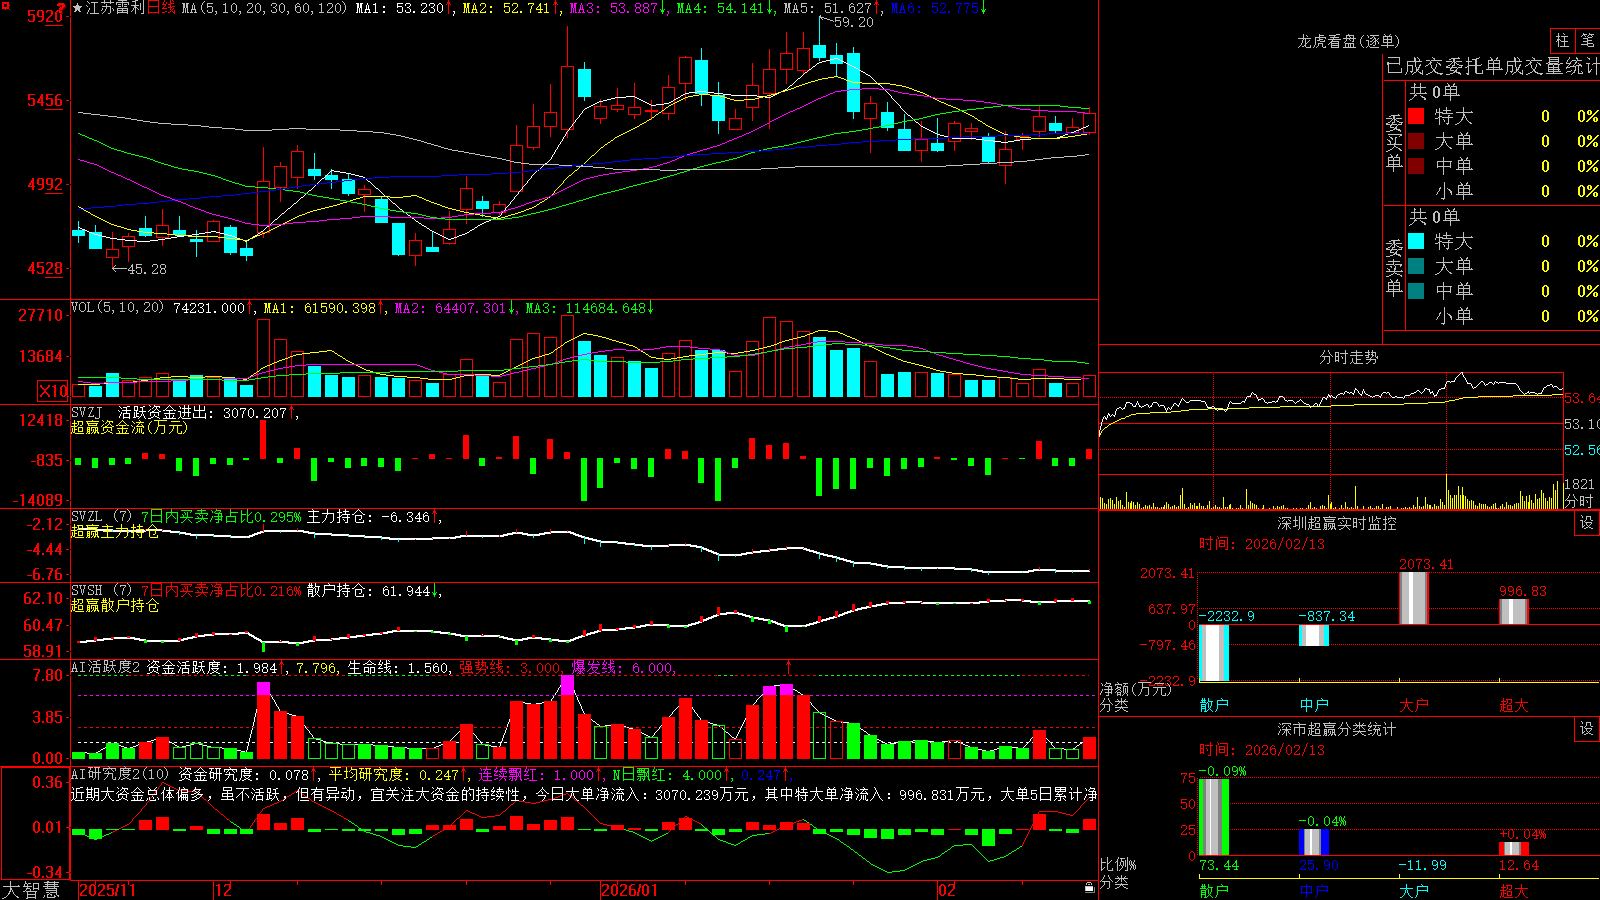This screenshot has width=1600, height=900.
Task: Click the 超赢散户持仓 label
Action: (x=115, y=605)
